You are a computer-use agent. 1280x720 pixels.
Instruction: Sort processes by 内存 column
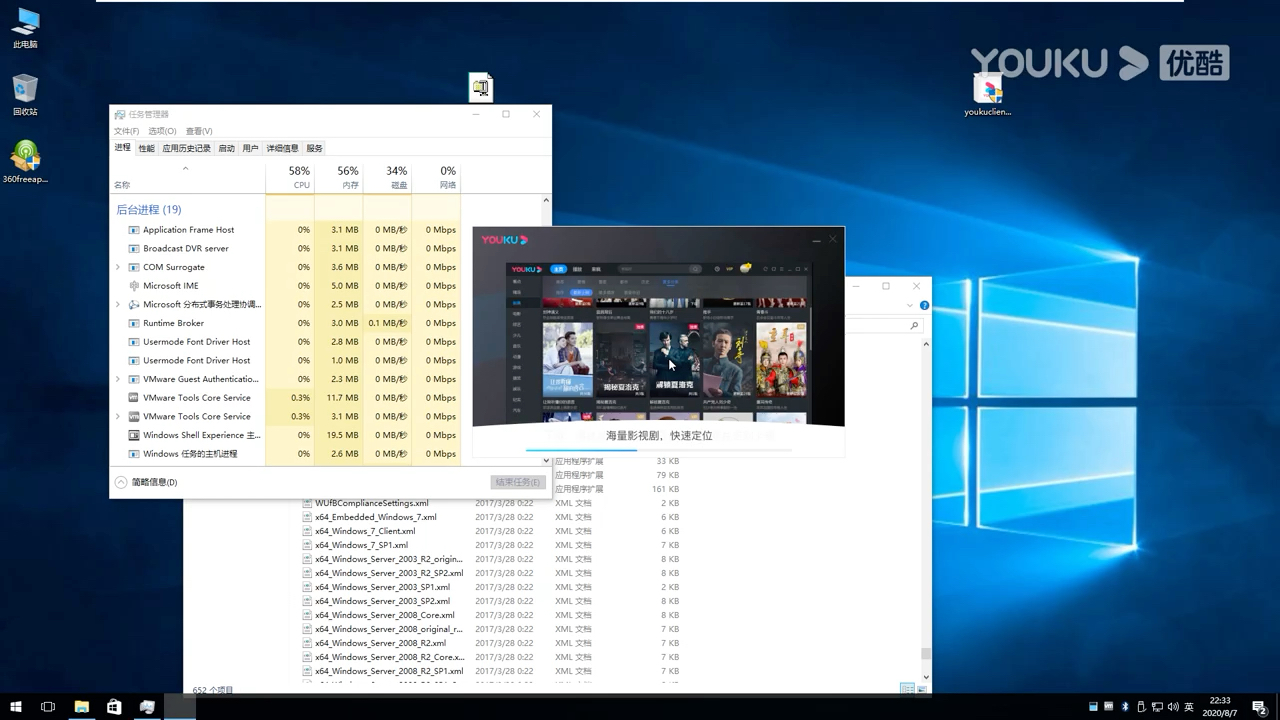click(x=338, y=177)
